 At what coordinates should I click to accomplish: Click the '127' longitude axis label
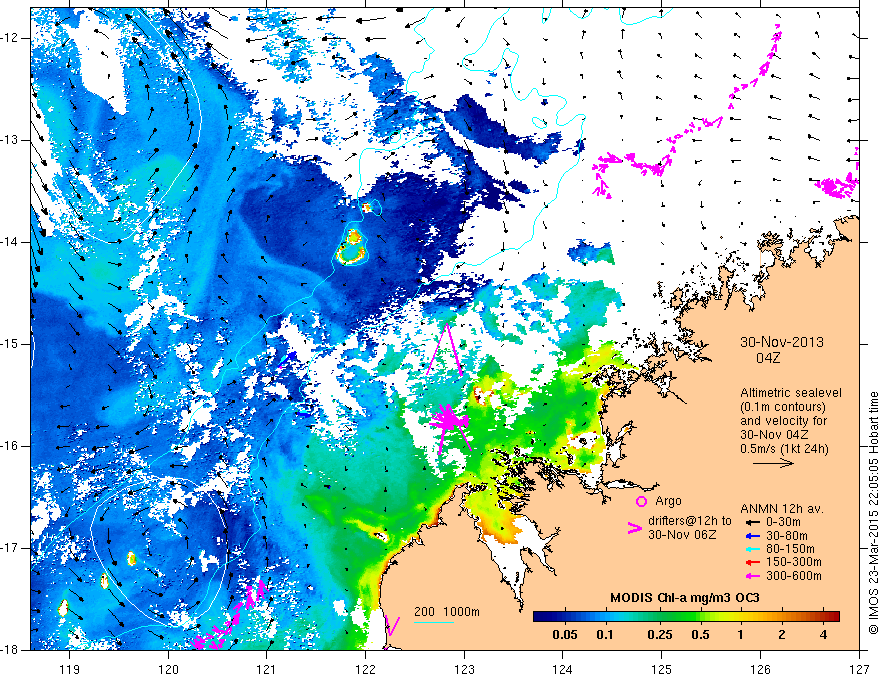pyautogui.click(x=859, y=669)
